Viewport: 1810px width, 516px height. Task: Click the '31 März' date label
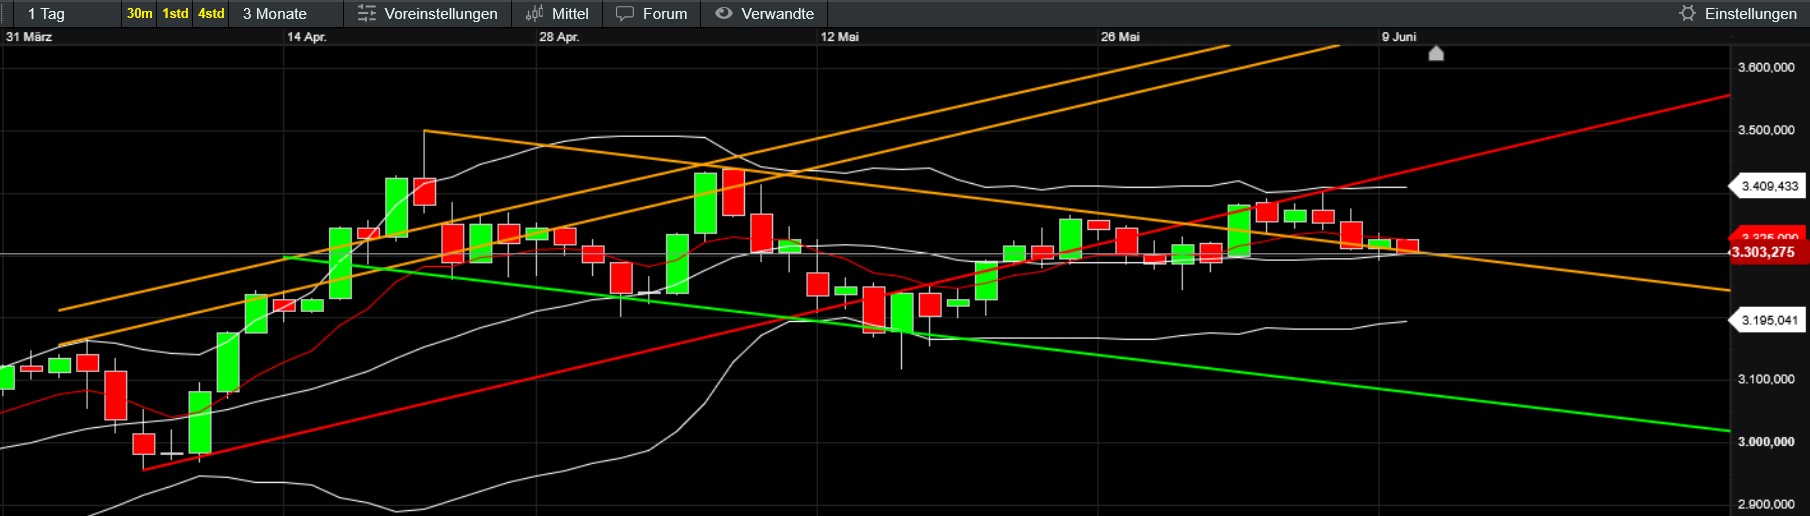tap(29, 37)
